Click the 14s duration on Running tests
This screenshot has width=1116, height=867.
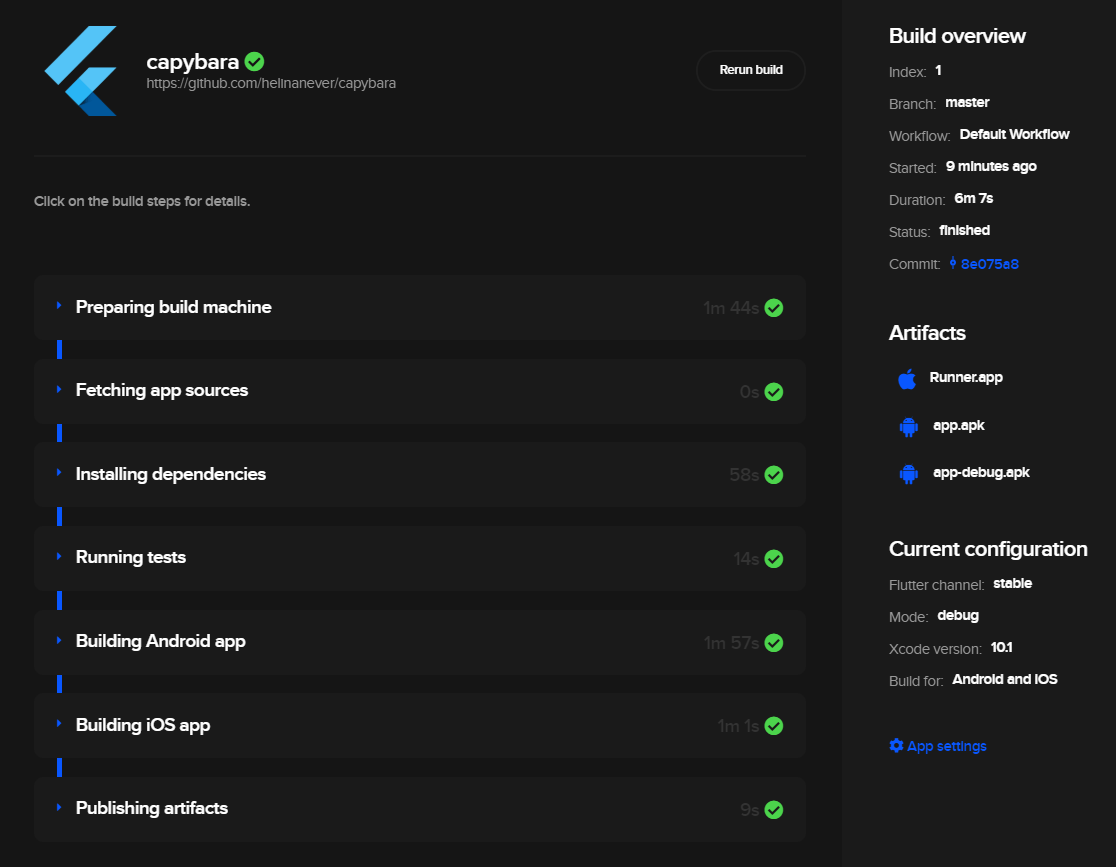(746, 559)
